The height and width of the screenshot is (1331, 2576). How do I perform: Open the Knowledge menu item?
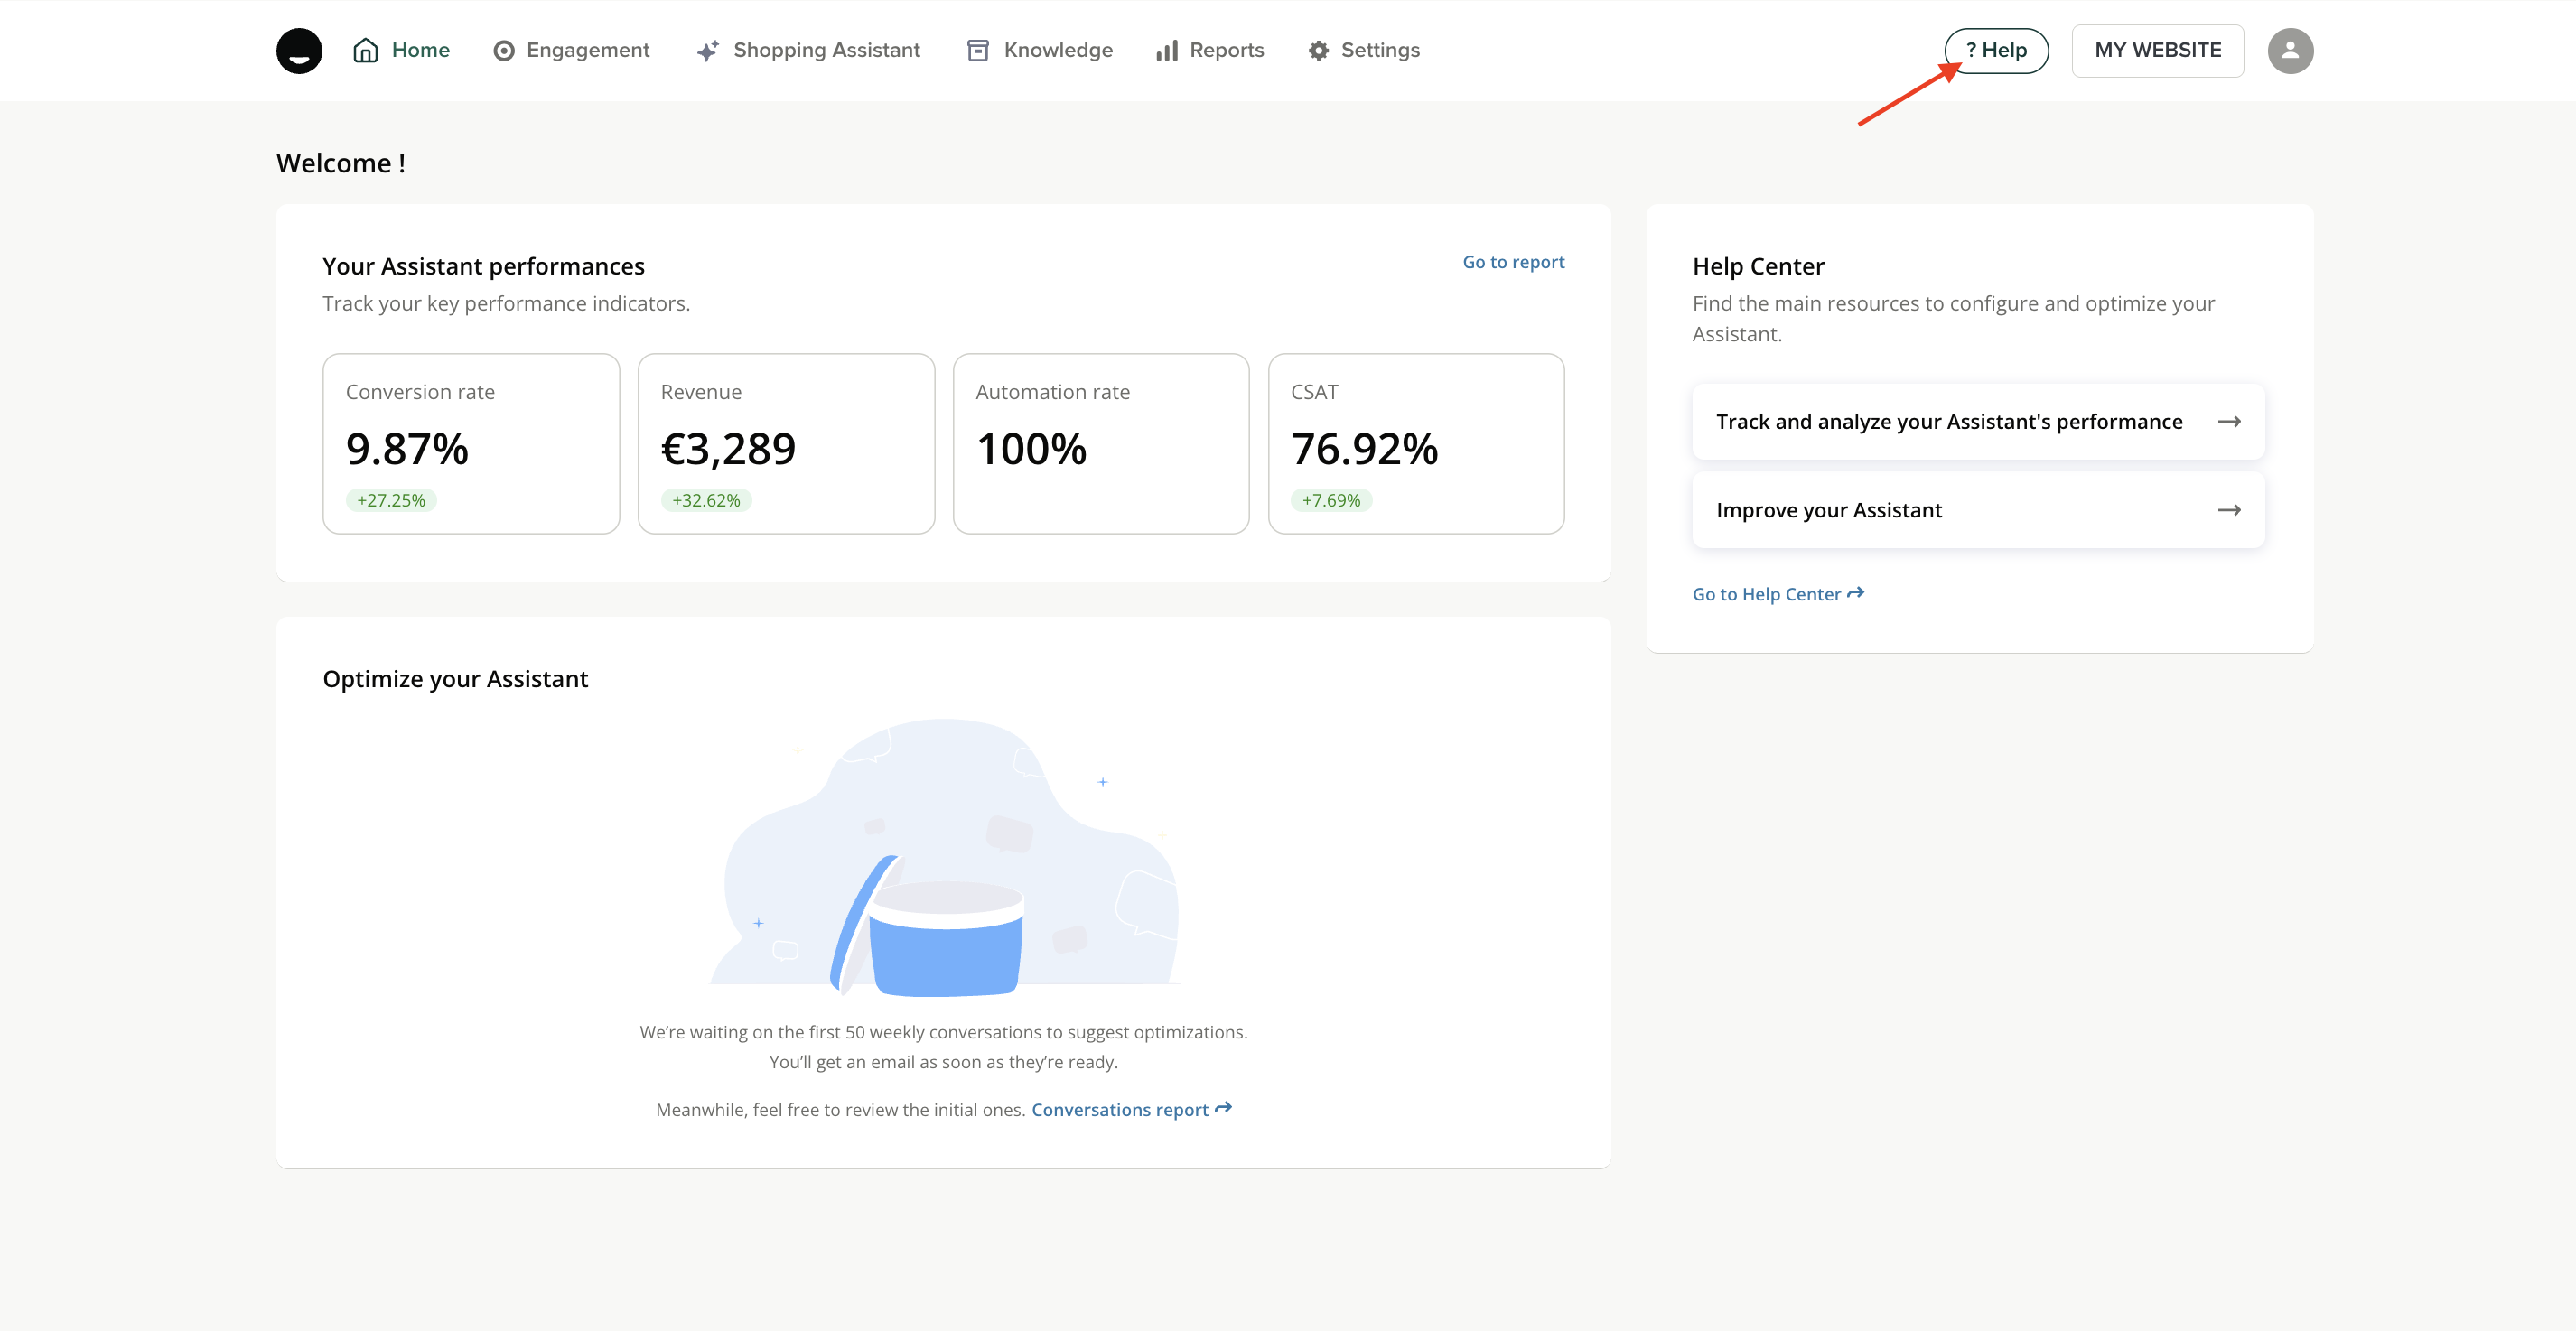pos(1058,50)
